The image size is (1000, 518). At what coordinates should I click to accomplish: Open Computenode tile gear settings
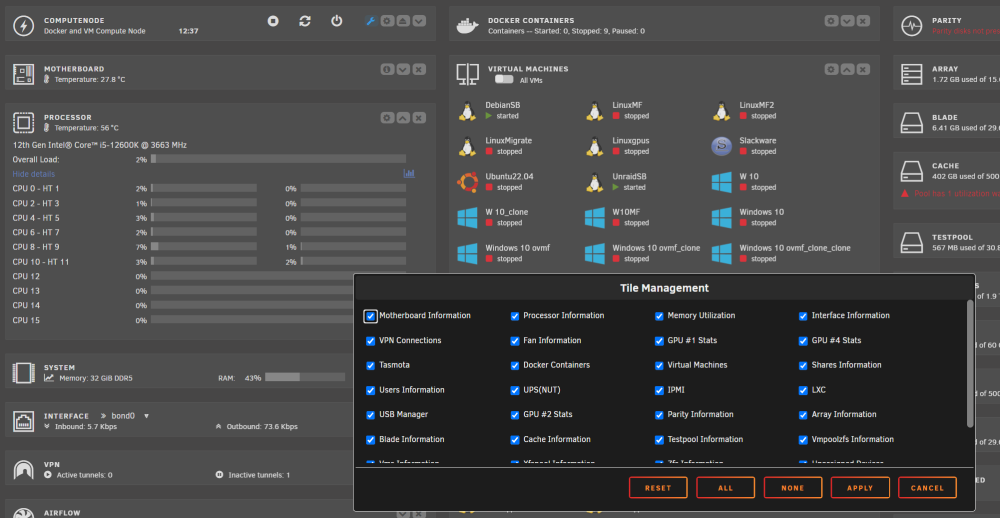tap(387, 21)
